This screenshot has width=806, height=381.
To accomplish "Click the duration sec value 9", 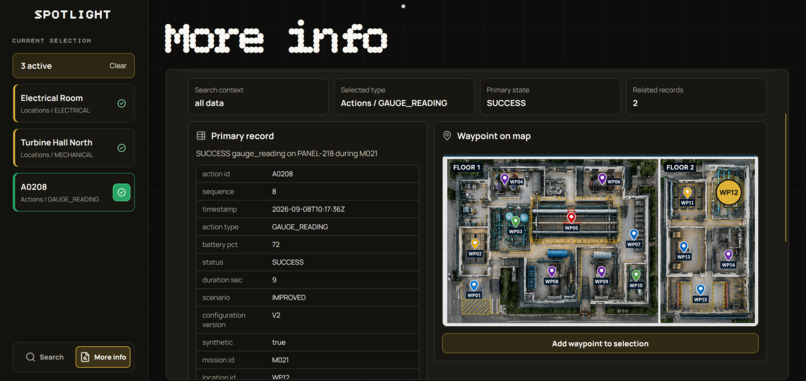I will pyautogui.click(x=274, y=280).
